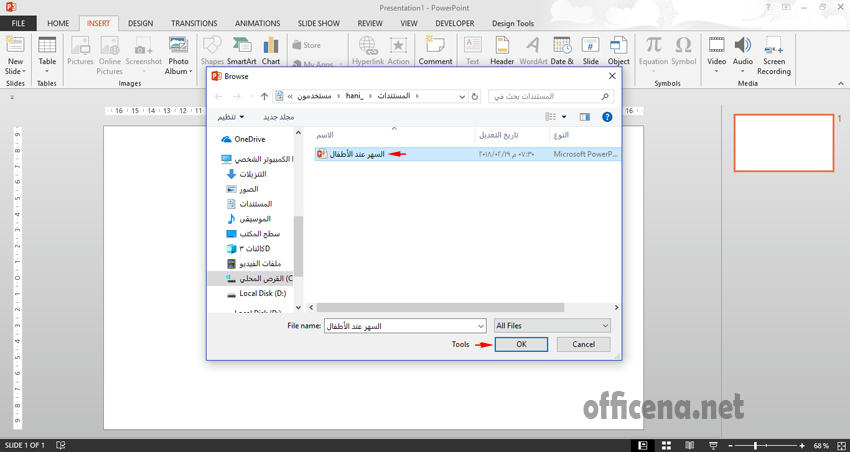The image size is (850, 452).
Task: Open Browse dialog help icon
Action: [x=607, y=117]
